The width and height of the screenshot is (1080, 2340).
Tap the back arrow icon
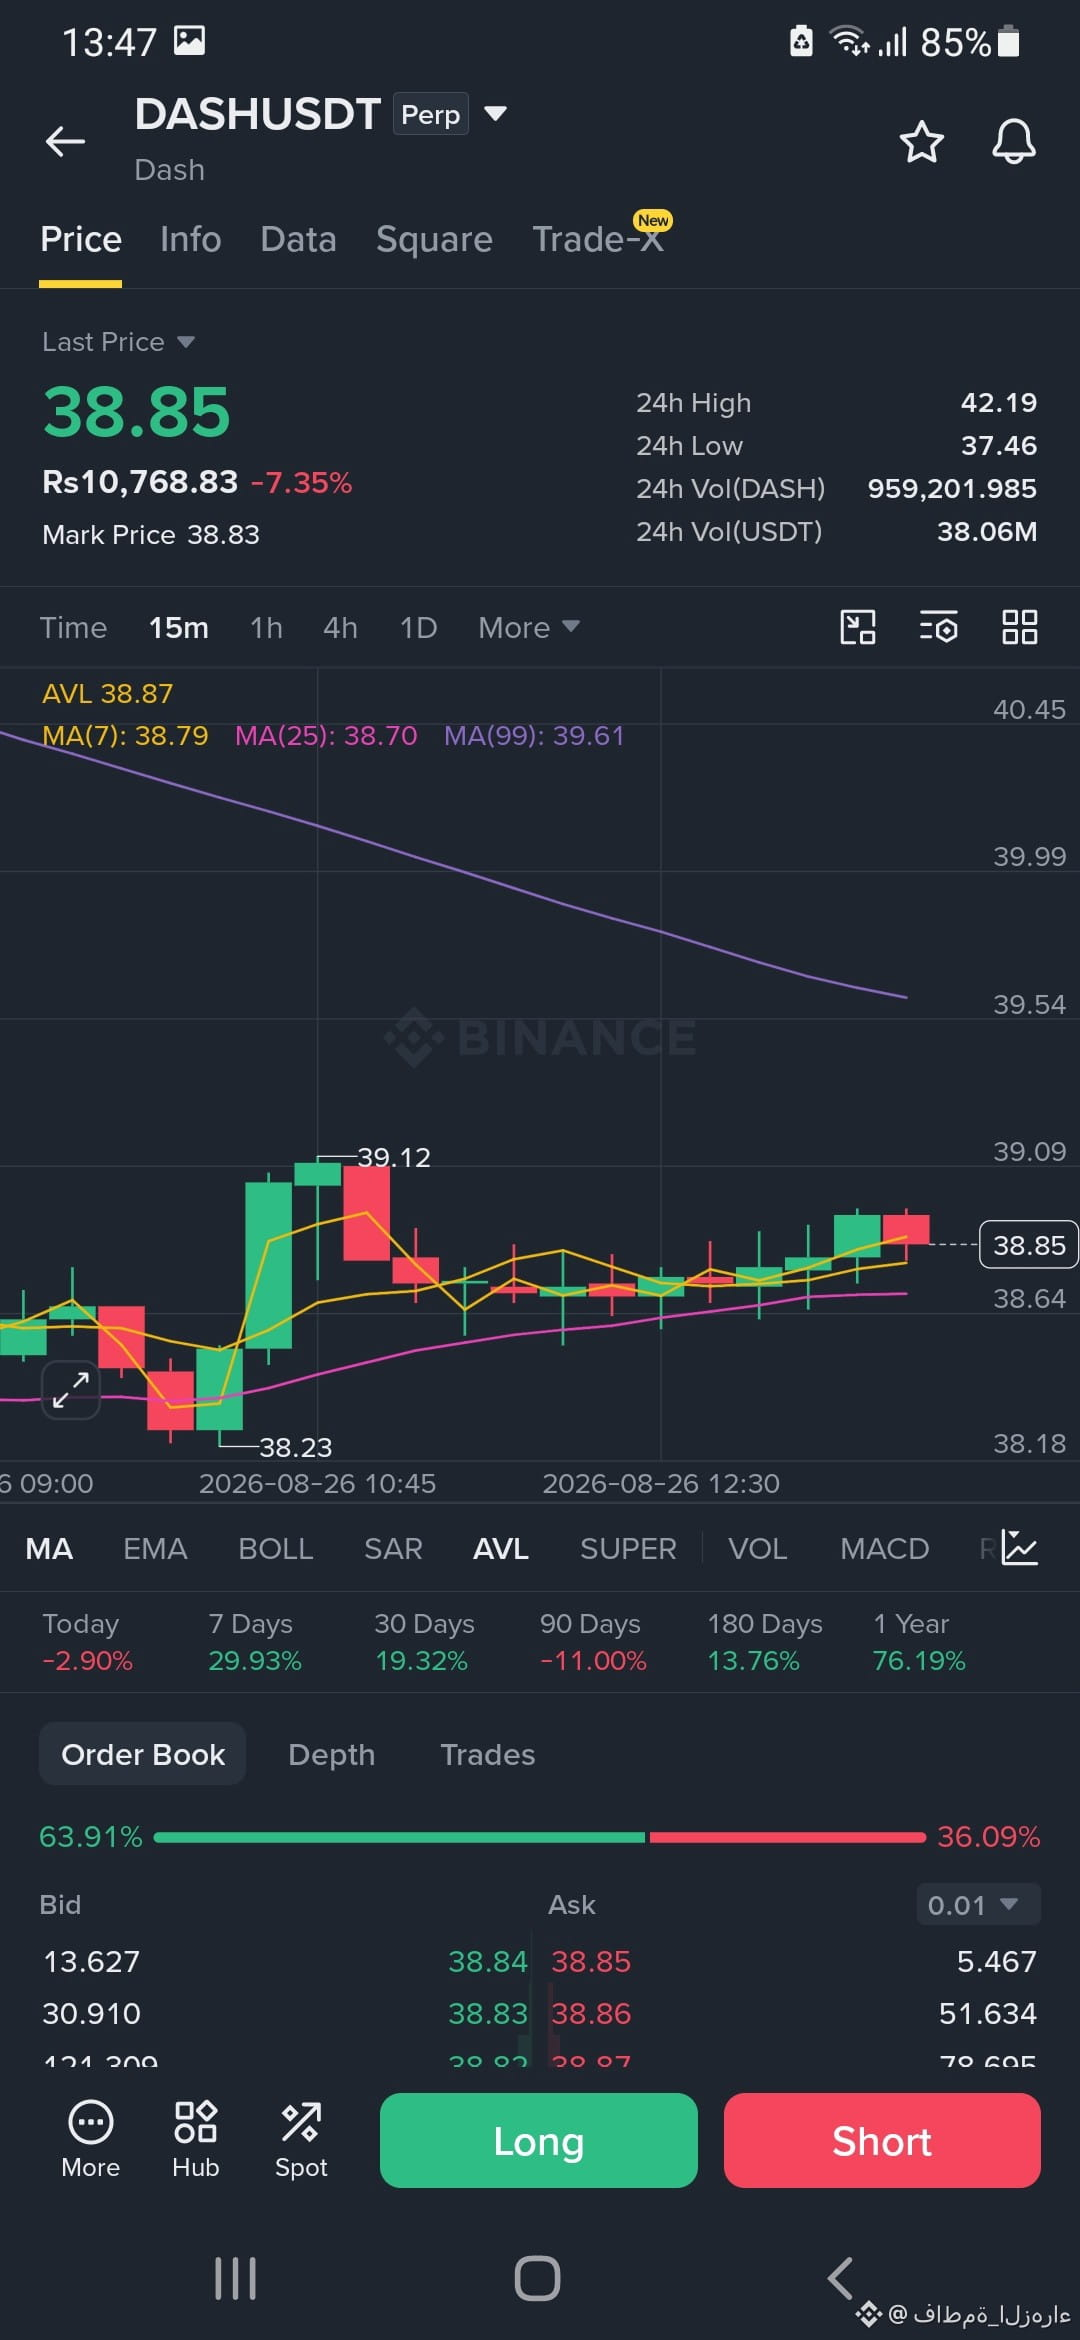tap(66, 141)
